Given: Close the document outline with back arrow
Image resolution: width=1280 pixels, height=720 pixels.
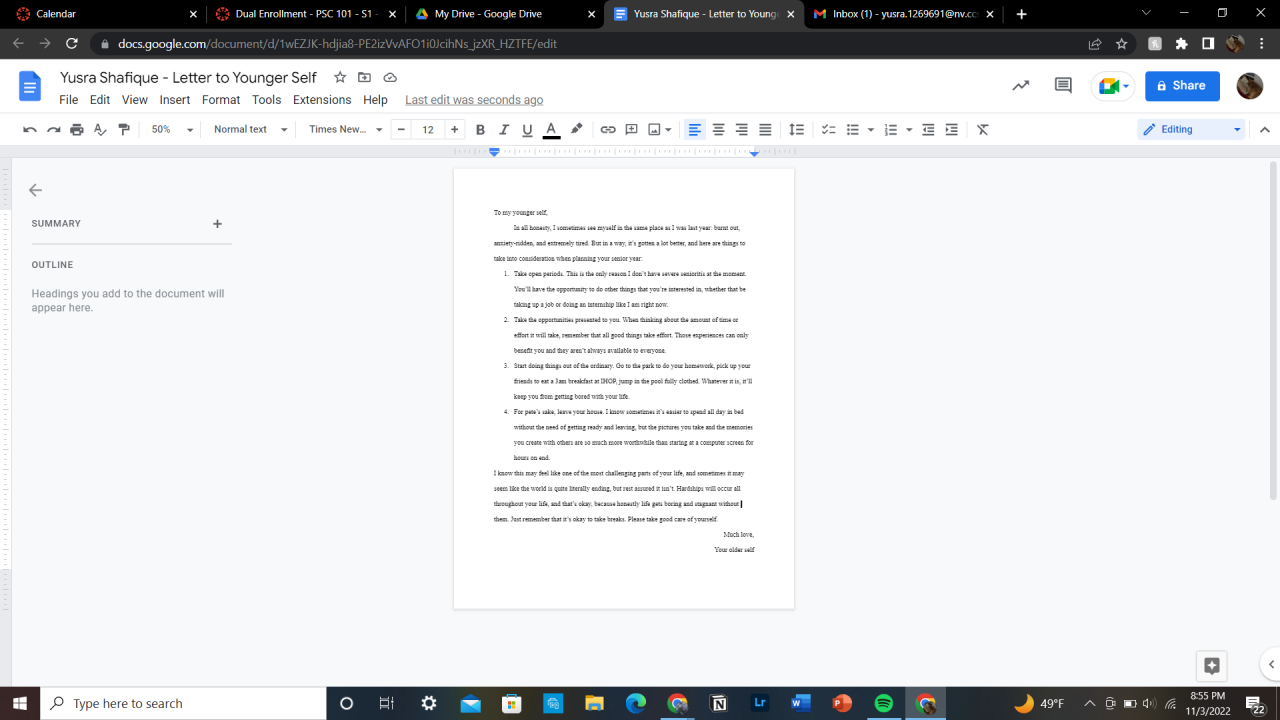Looking at the screenshot, I should [x=36, y=190].
